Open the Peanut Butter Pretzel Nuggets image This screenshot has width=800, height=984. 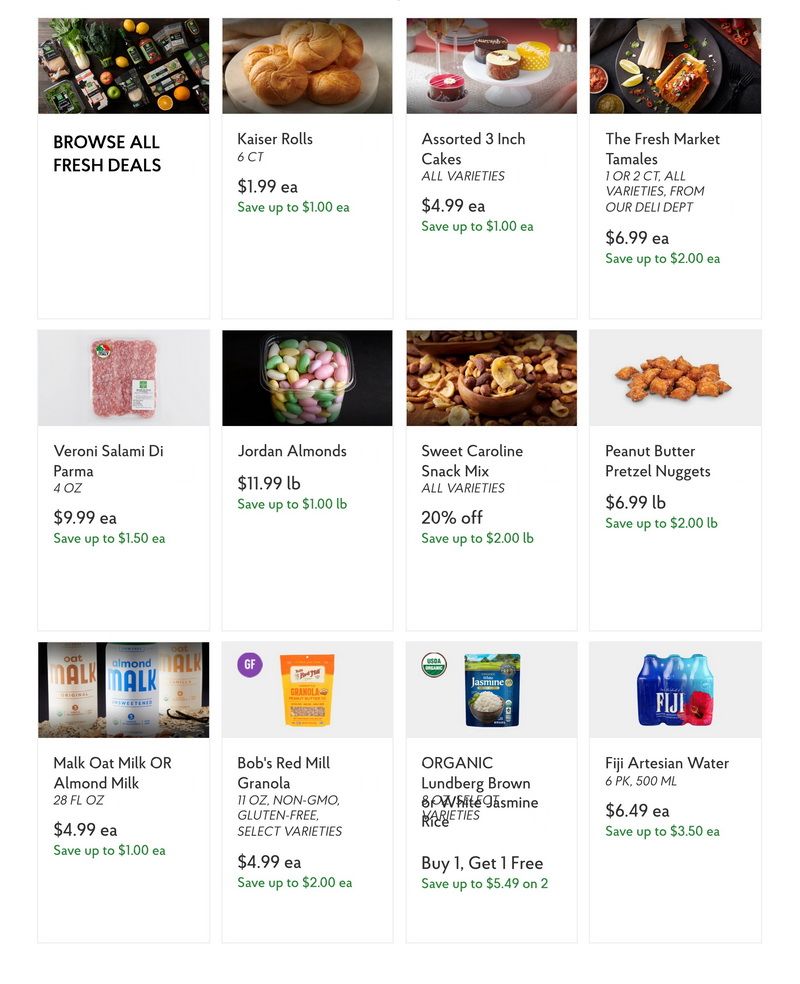[675, 377]
